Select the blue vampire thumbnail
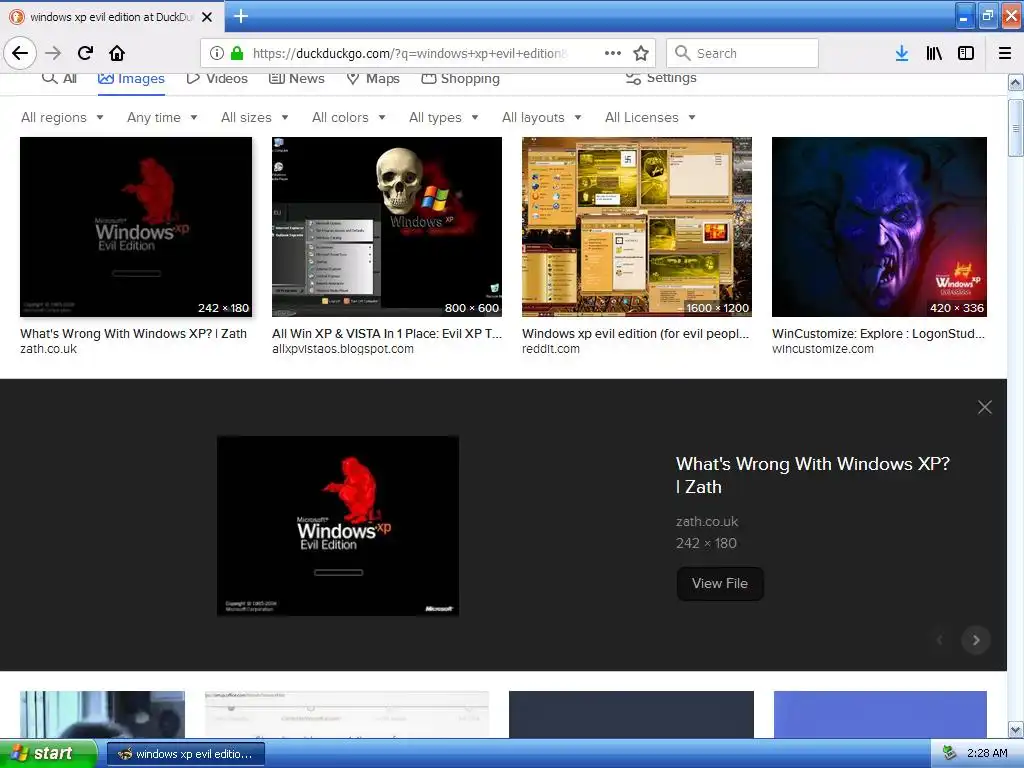This screenshot has height=768, width=1024. tap(879, 227)
